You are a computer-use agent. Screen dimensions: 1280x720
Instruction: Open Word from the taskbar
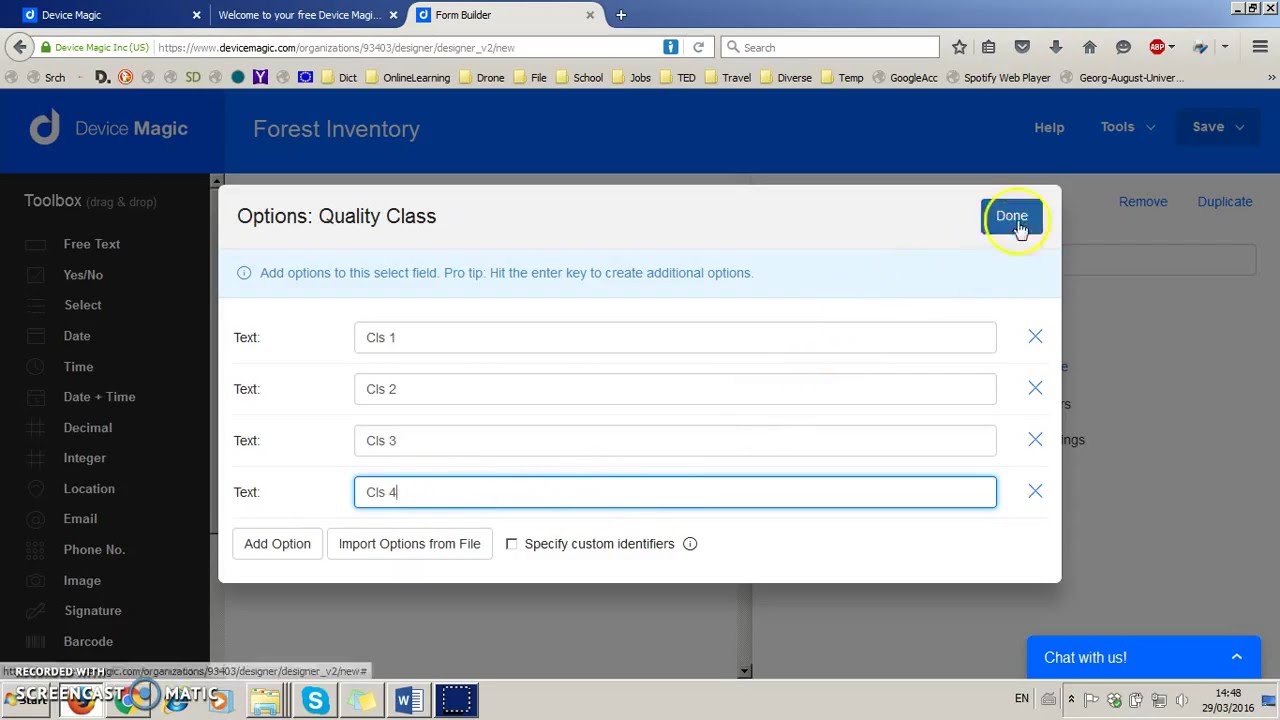tap(409, 700)
